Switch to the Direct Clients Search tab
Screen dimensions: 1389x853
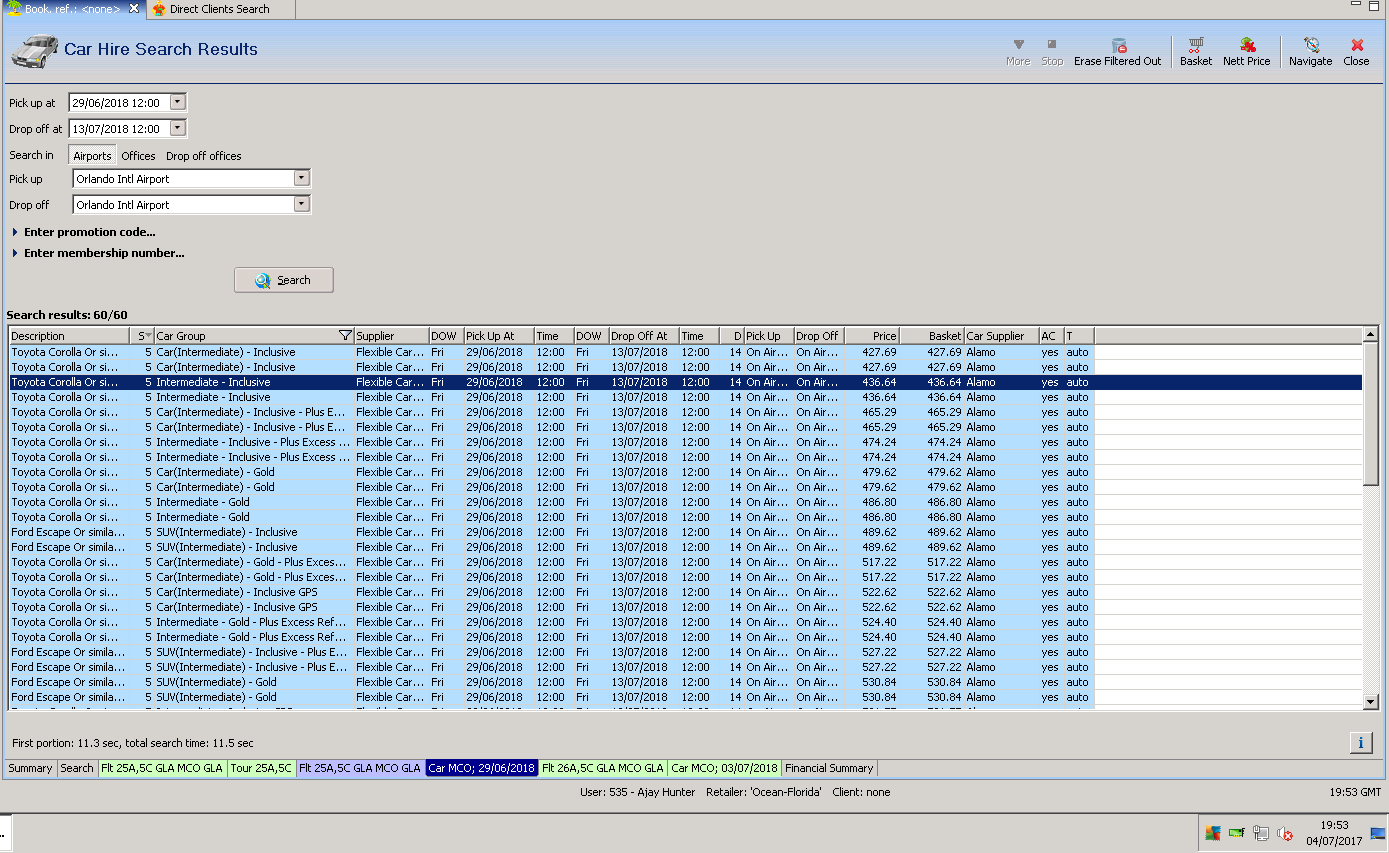[x=219, y=9]
